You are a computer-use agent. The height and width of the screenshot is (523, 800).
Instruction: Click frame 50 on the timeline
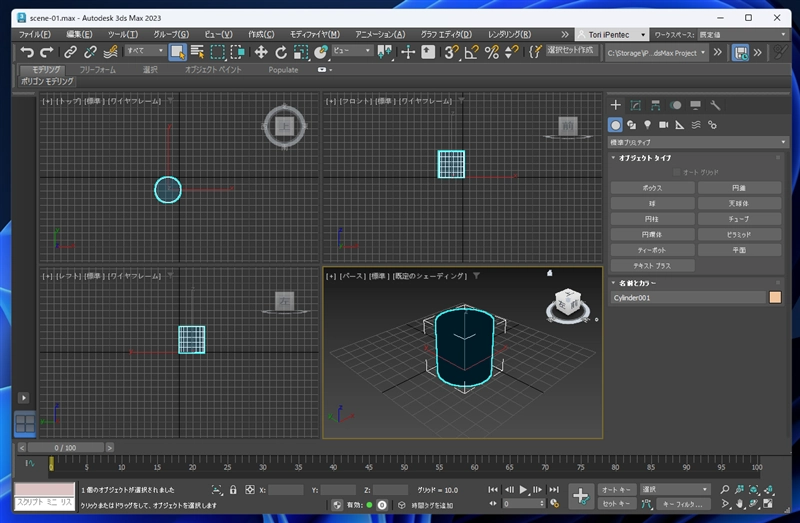pyautogui.click(x=404, y=467)
